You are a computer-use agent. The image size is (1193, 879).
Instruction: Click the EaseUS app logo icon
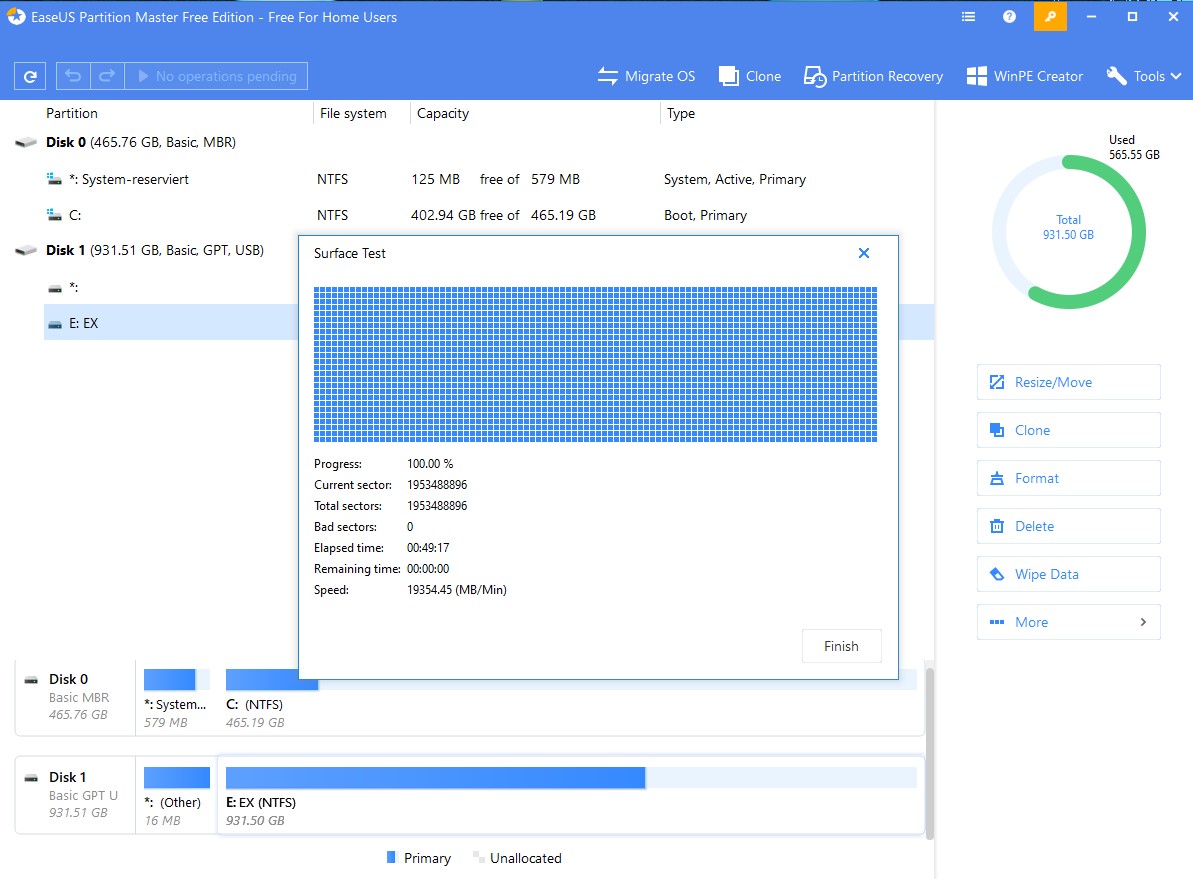[x=16, y=16]
